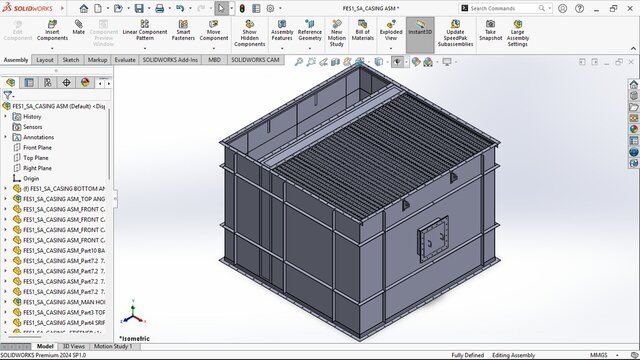Activate Move Component tool

pyautogui.click(x=213, y=31)
